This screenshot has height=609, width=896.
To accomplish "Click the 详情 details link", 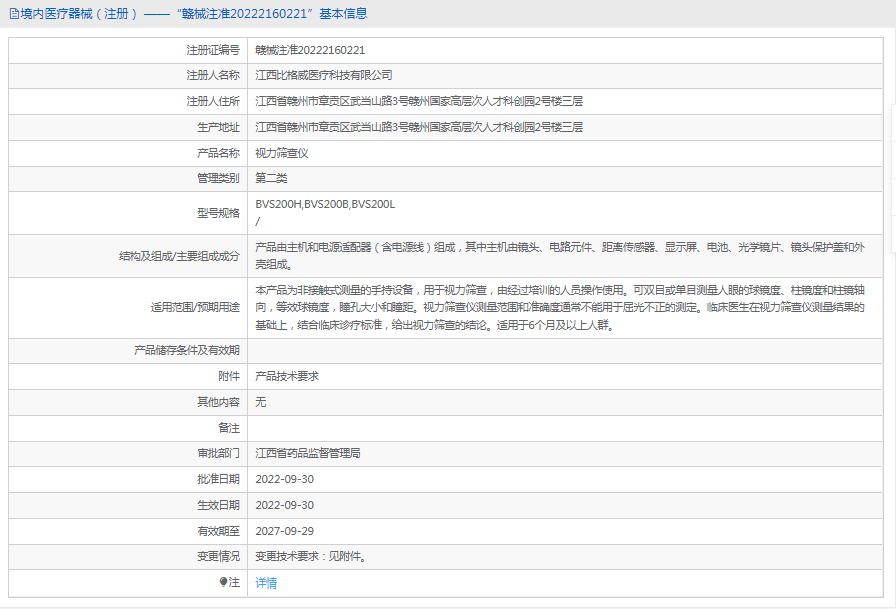I will [x=266, y=583].
